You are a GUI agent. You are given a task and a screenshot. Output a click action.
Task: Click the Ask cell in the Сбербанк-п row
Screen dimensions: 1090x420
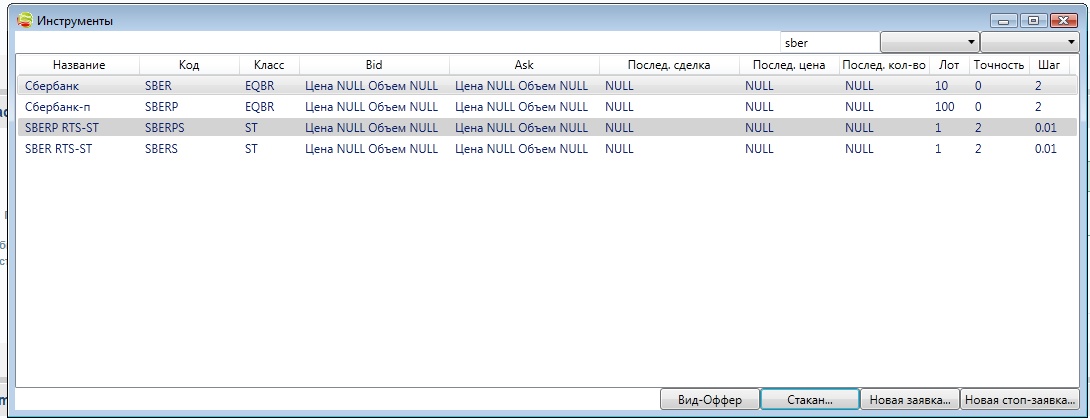521,107
